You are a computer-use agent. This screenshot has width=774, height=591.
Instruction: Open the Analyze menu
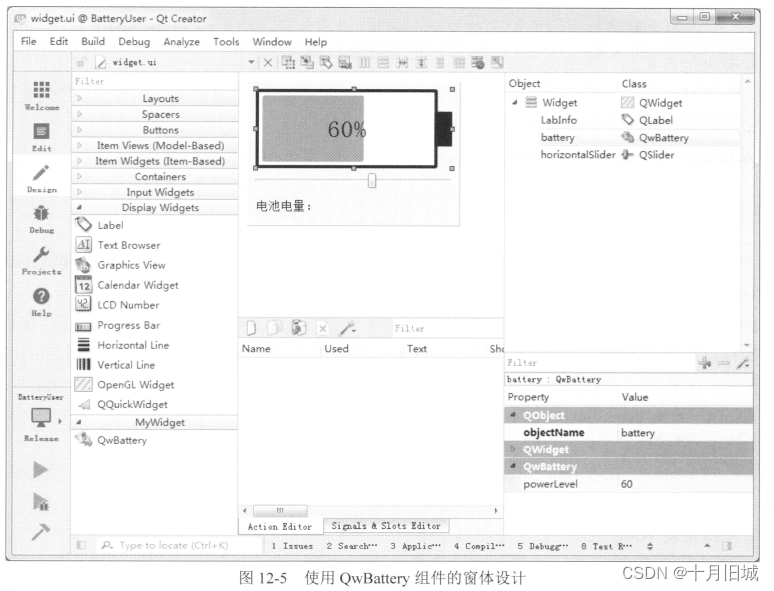tap(182, 42)
